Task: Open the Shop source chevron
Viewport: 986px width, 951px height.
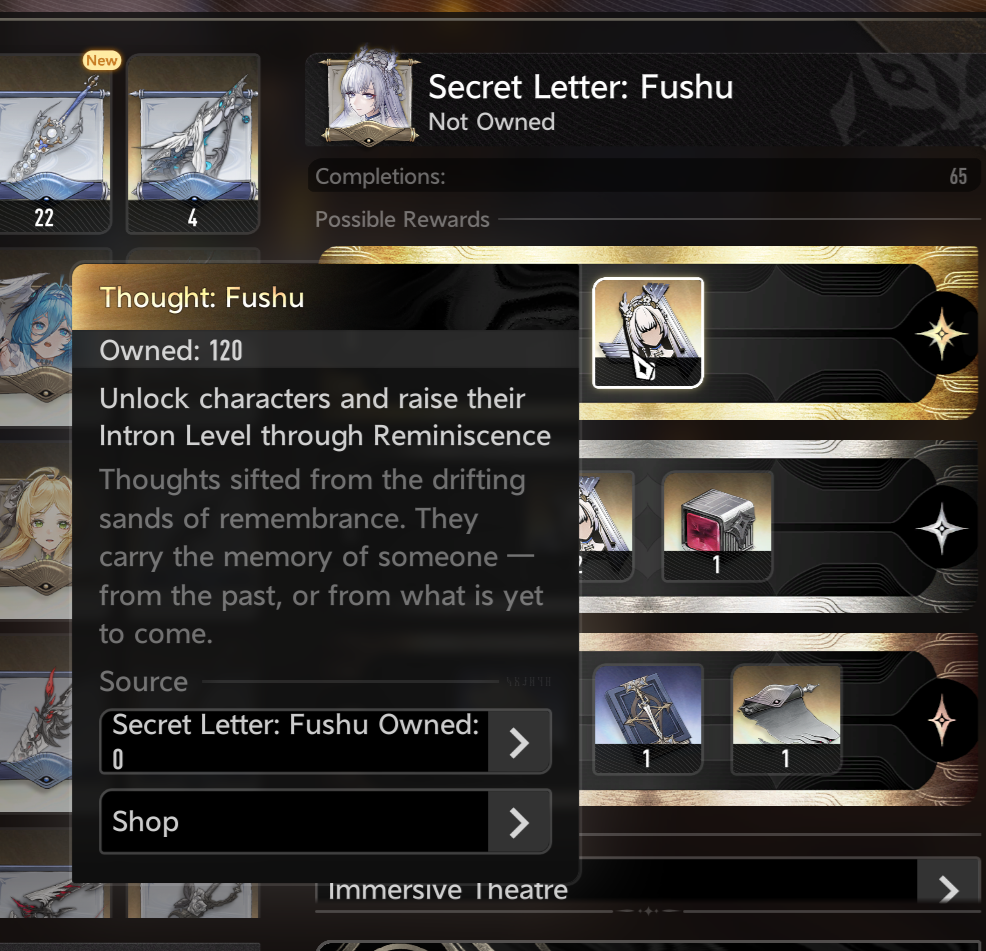Action: (519, 822)
